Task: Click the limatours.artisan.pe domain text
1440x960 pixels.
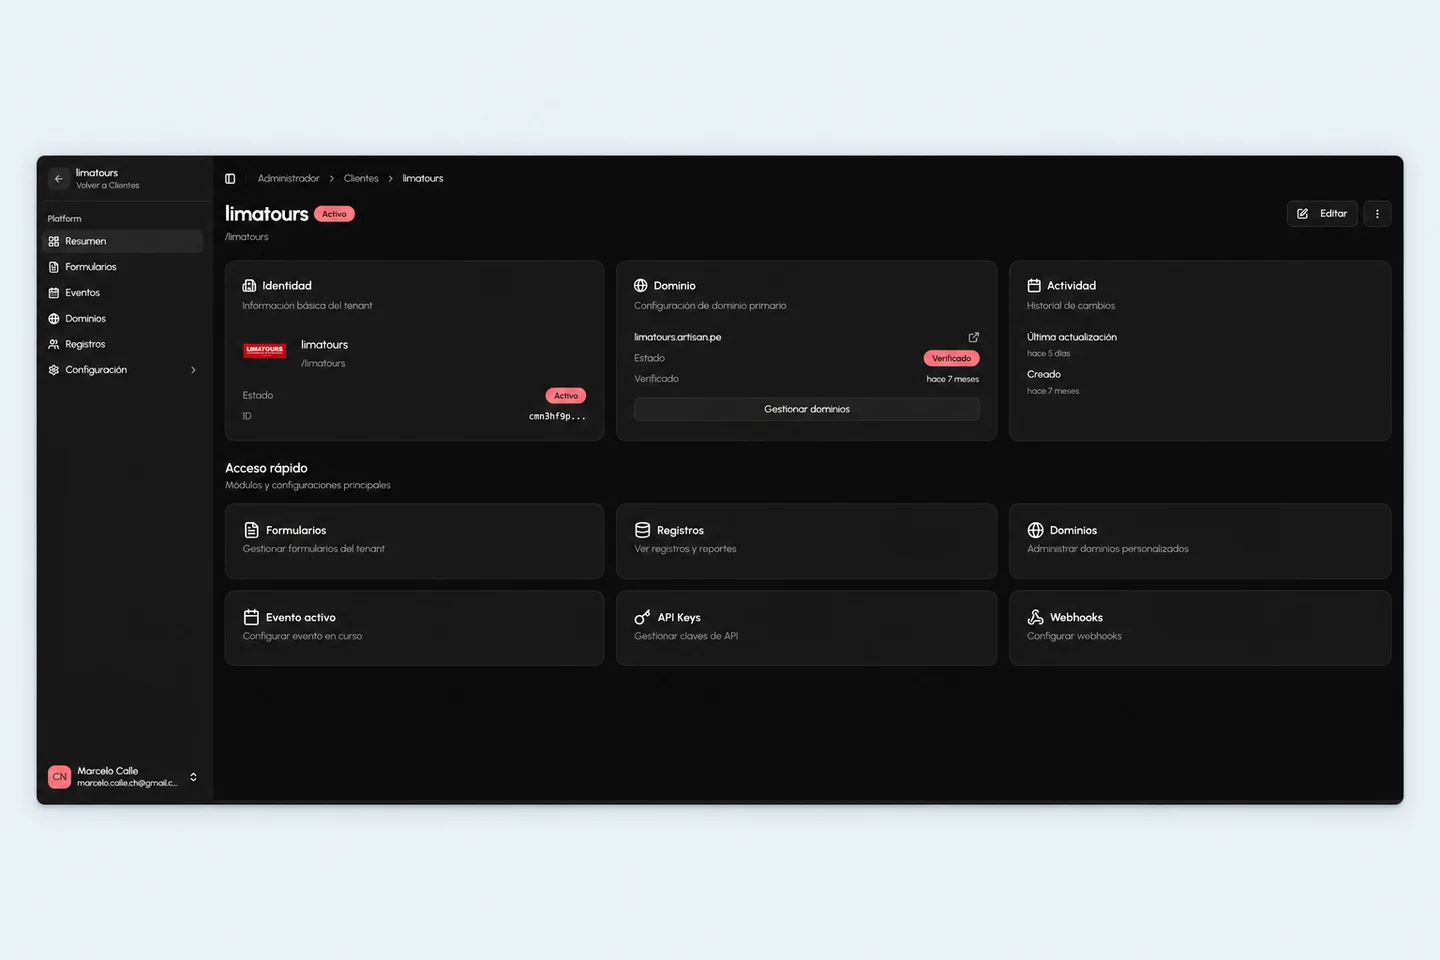Action: point(678,337)
